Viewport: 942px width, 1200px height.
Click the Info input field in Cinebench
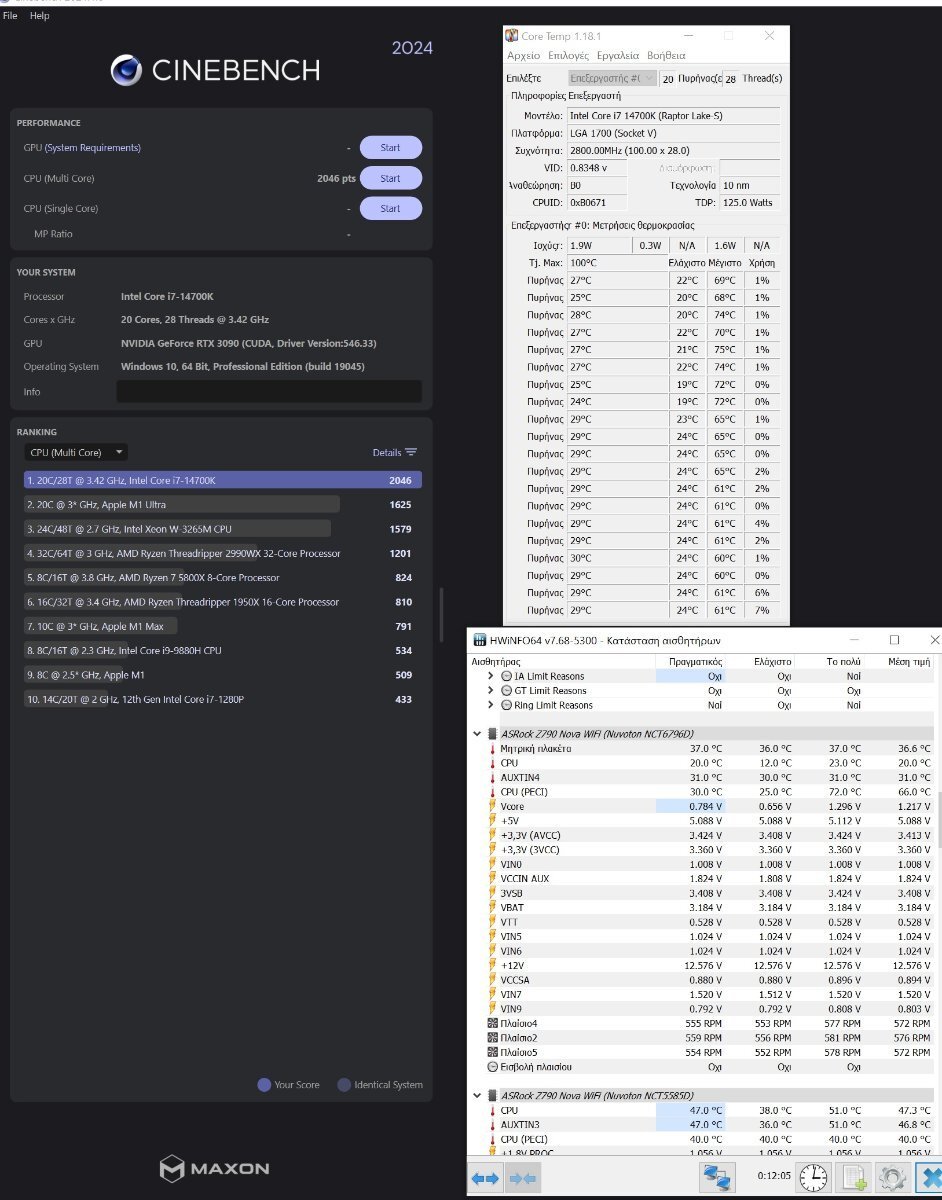click(x=269, y=391)
